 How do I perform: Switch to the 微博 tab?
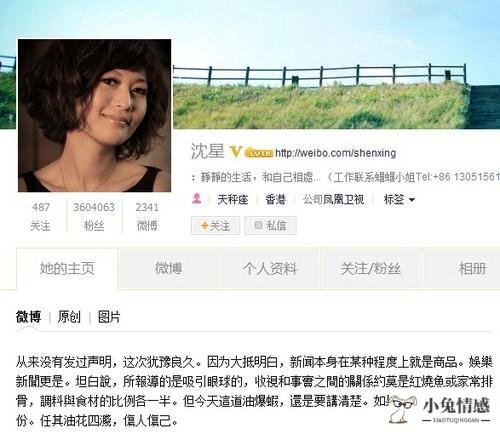[x=169, y=269]
